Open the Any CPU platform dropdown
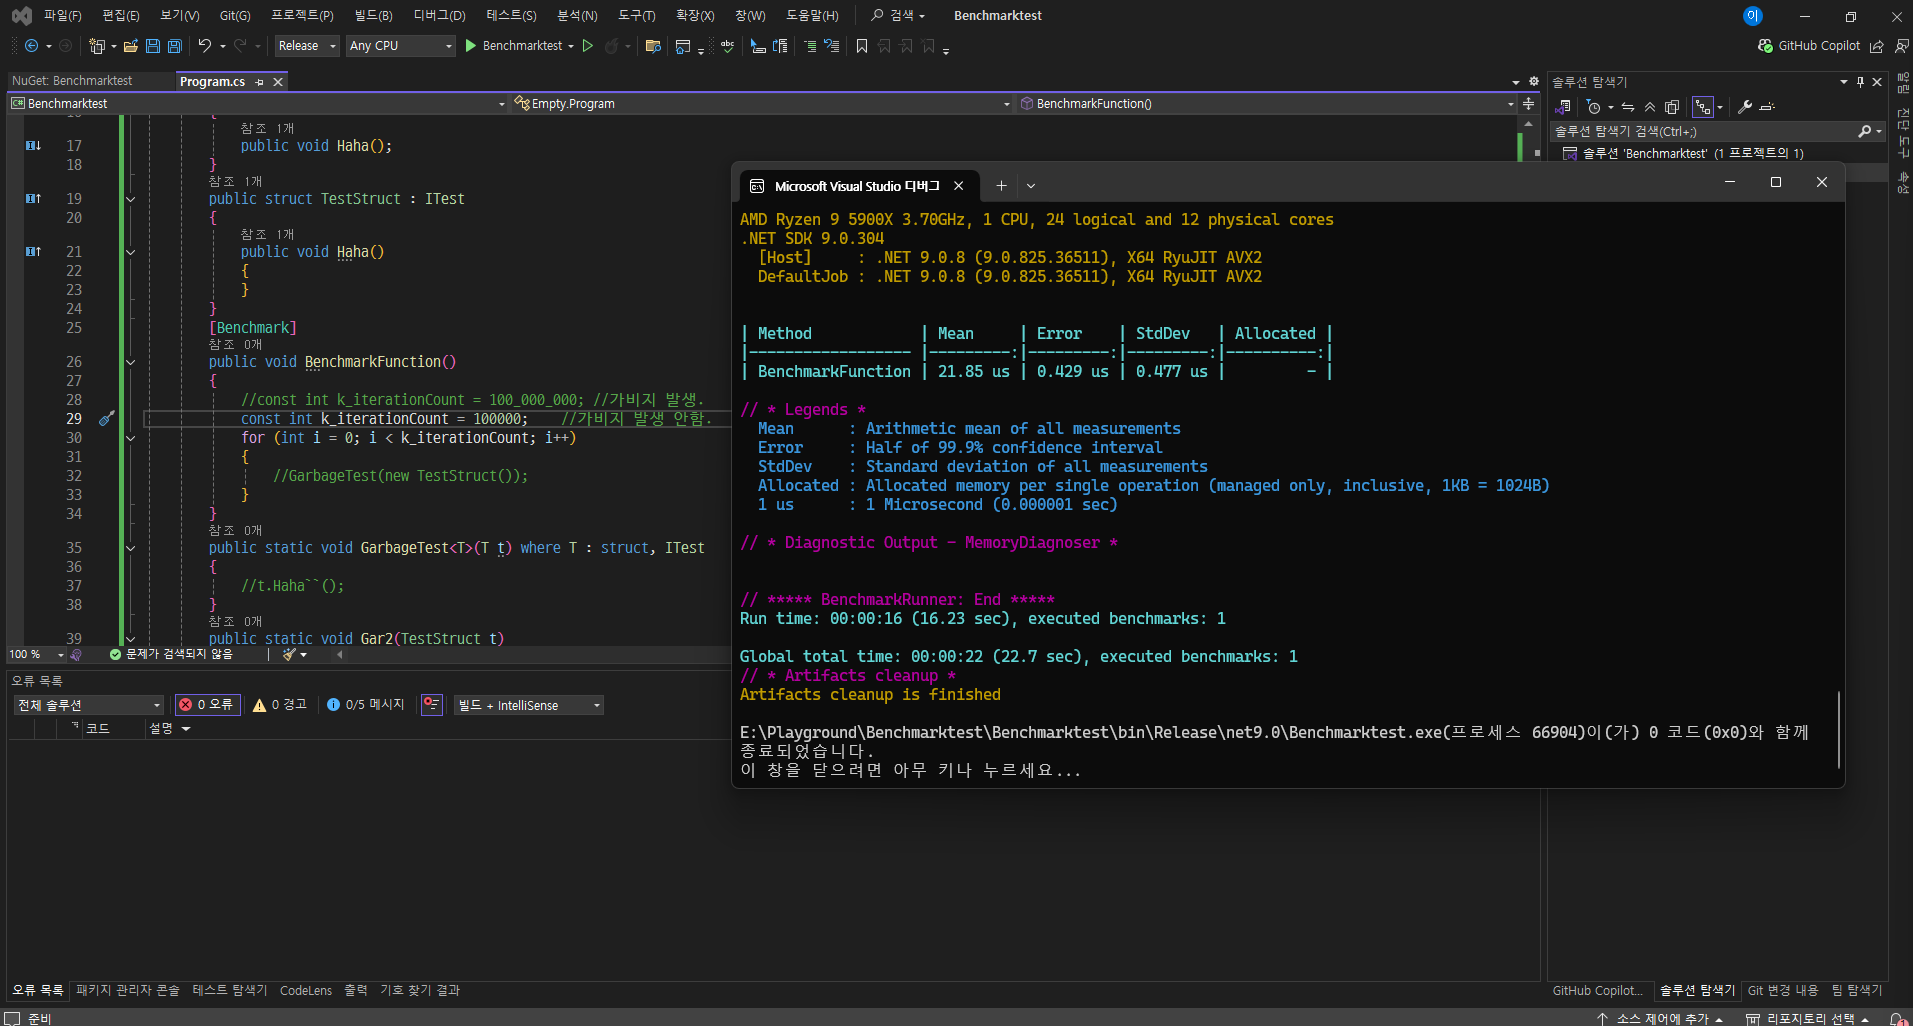This screenshot has height=1026, width=1913. coord(401,46)
